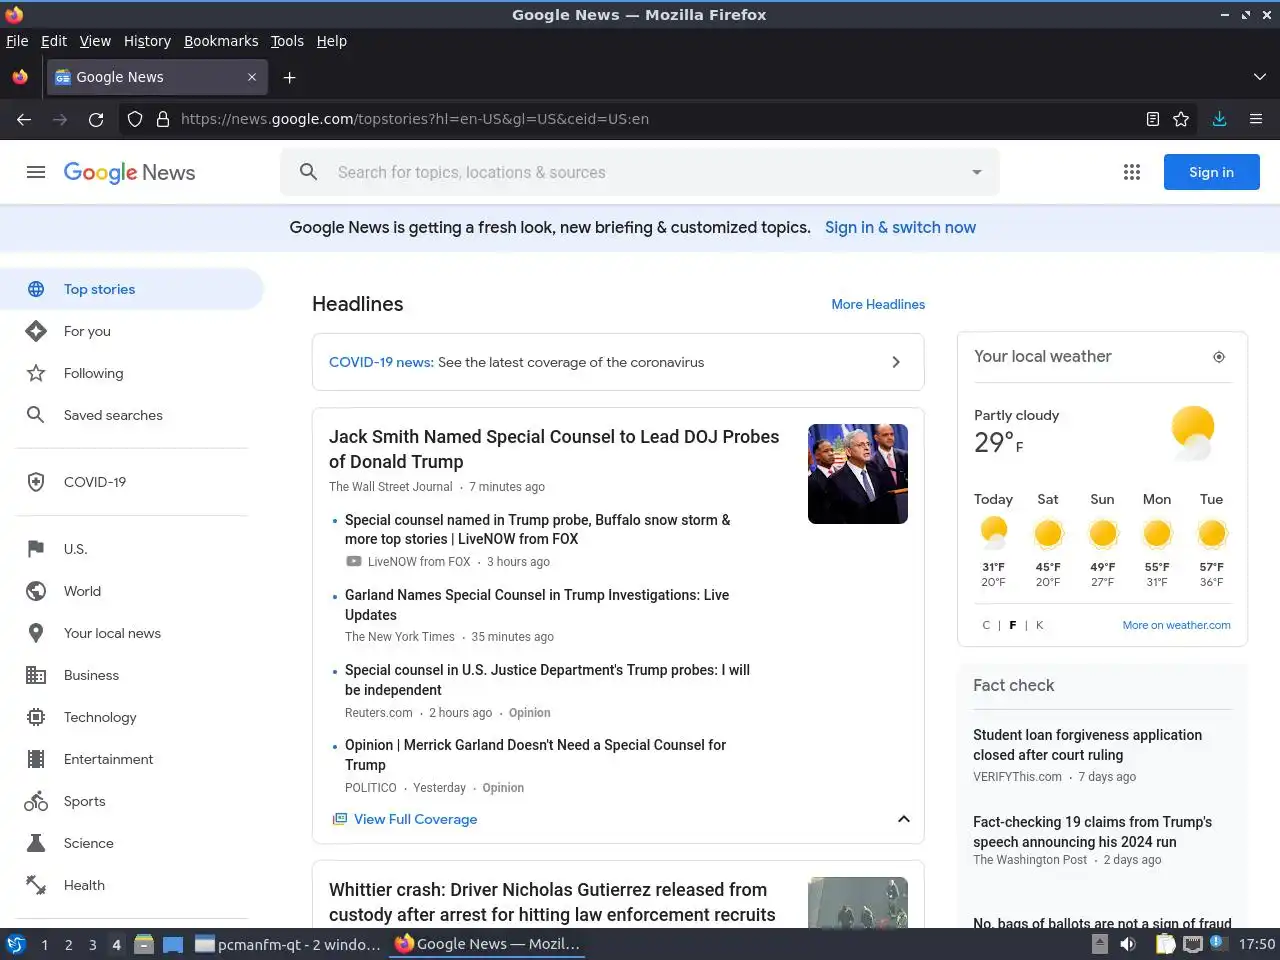Switch weather units to Fahrenheit

pos(1013,625)
